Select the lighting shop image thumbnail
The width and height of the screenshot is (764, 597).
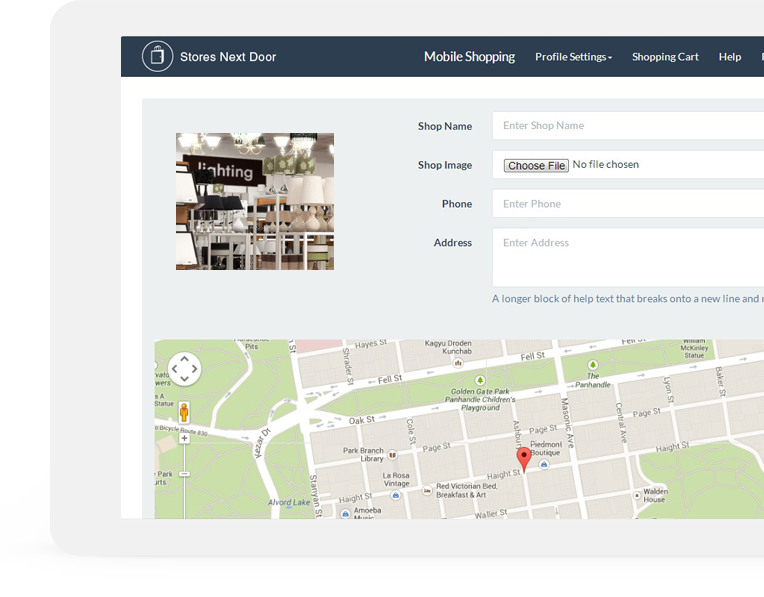pos(255,201)
